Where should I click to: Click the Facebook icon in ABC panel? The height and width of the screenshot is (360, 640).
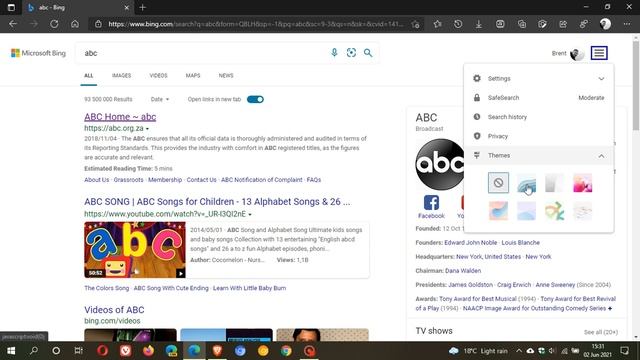(x=431, y=202)
